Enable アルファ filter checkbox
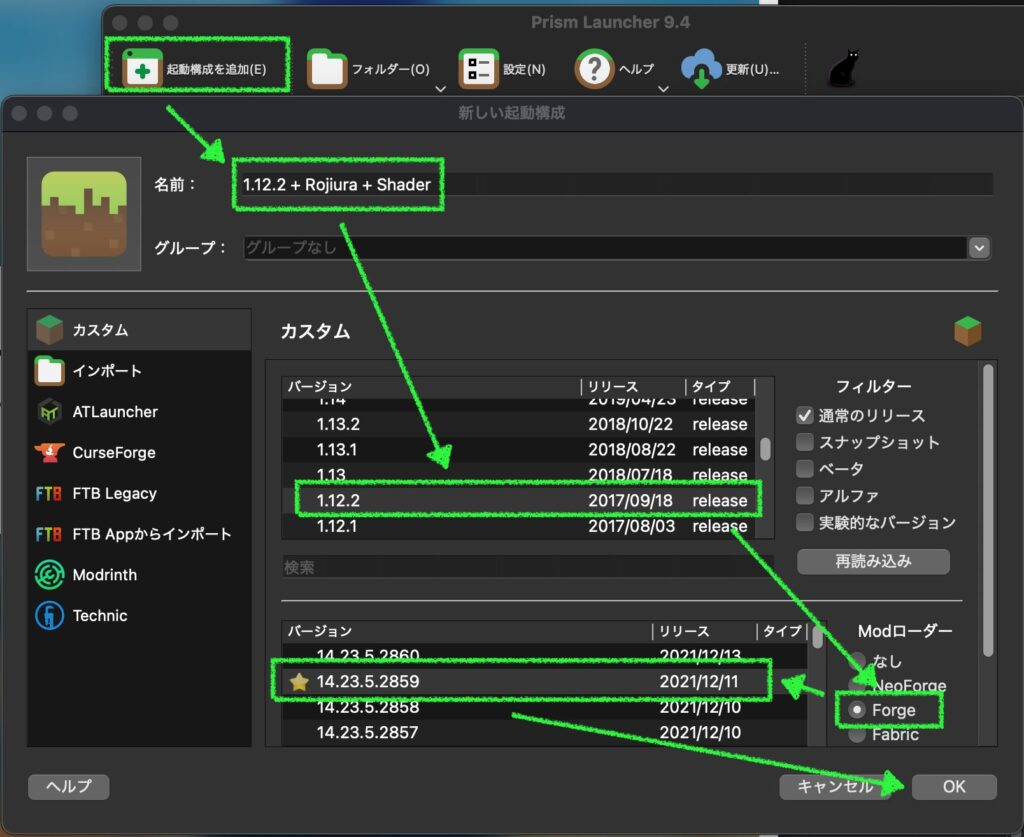This screenshot has width=1024, height=837. 805,496
